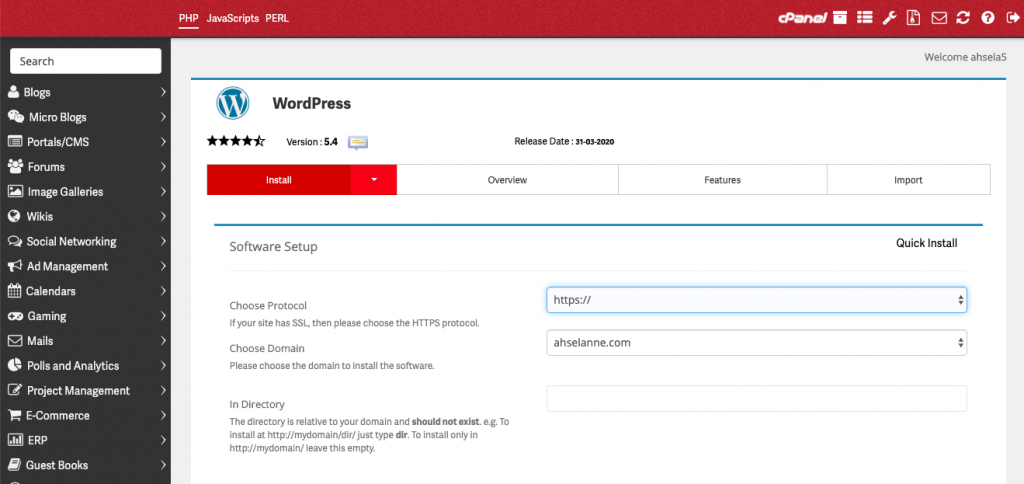
Task: Click the cPanel logo in the header
Action: (803, 18)
